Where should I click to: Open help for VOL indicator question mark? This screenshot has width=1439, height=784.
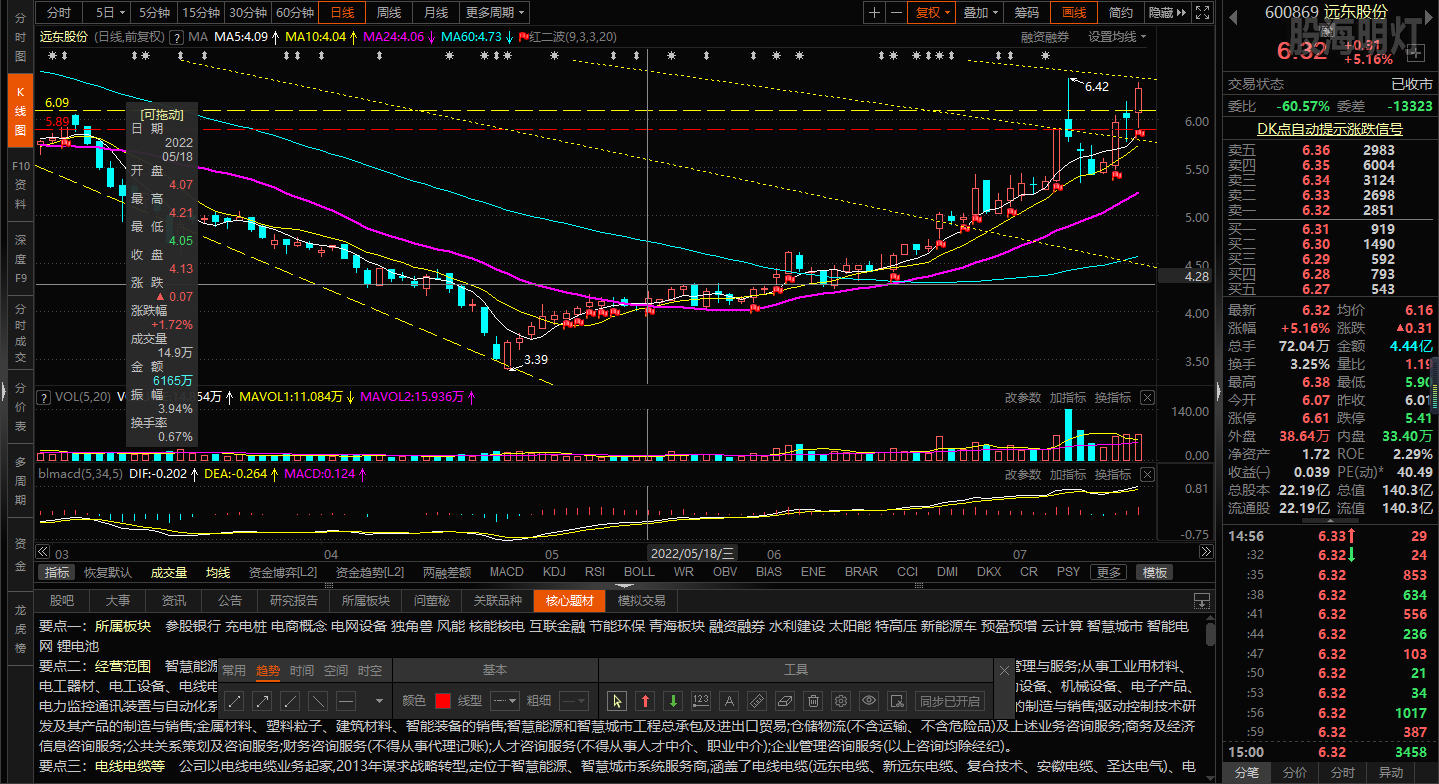(44, 398)
